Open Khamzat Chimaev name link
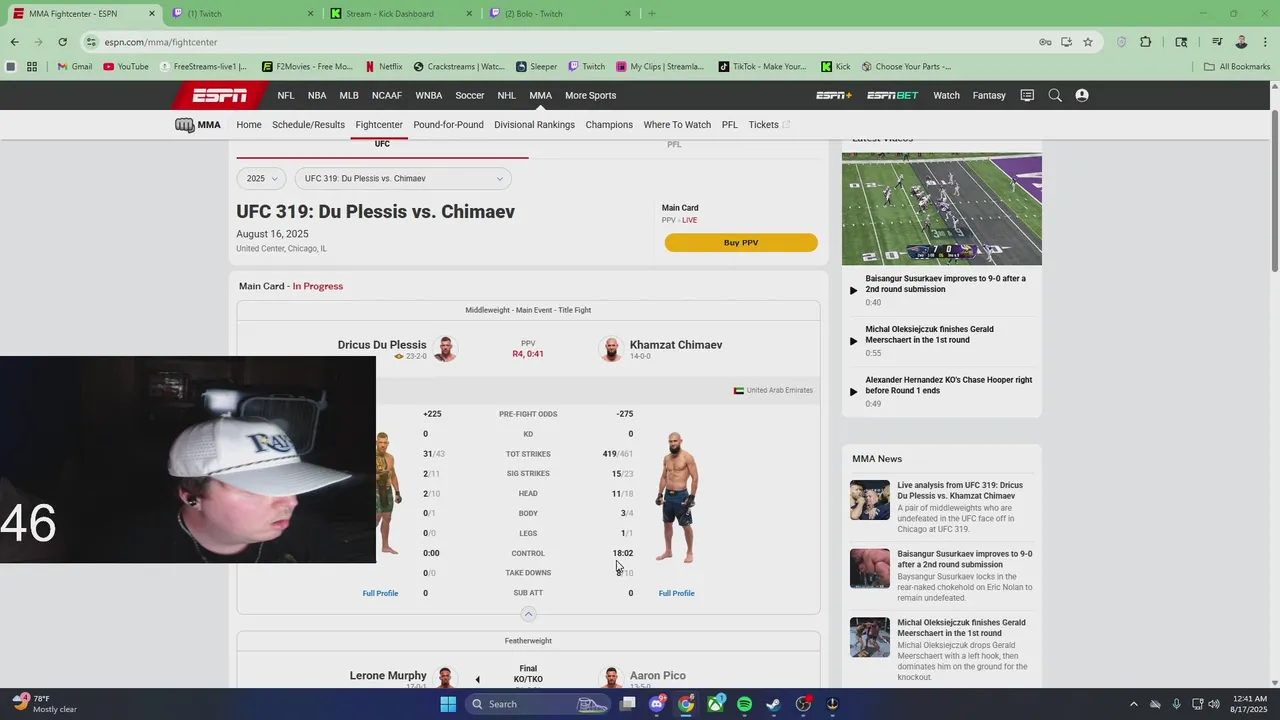The height and width of the screenshot is (720, 1280). [676, 345]
